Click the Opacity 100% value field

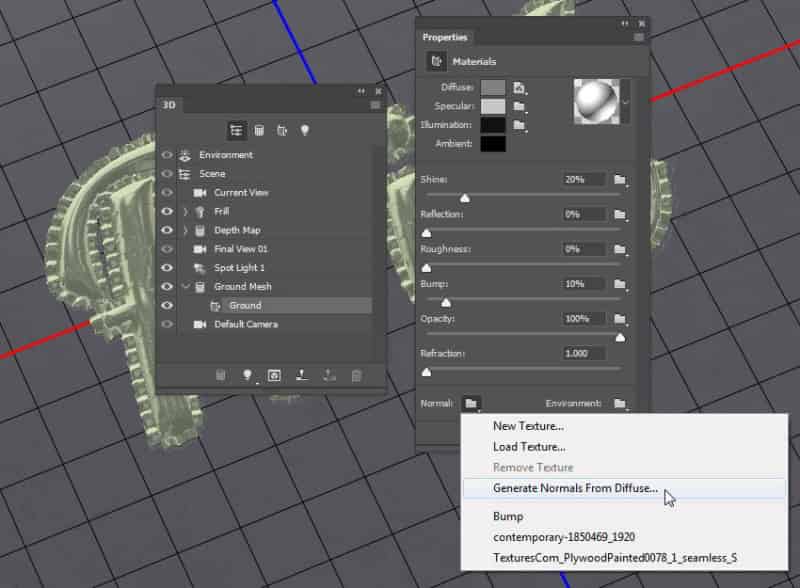click(584, 319)
